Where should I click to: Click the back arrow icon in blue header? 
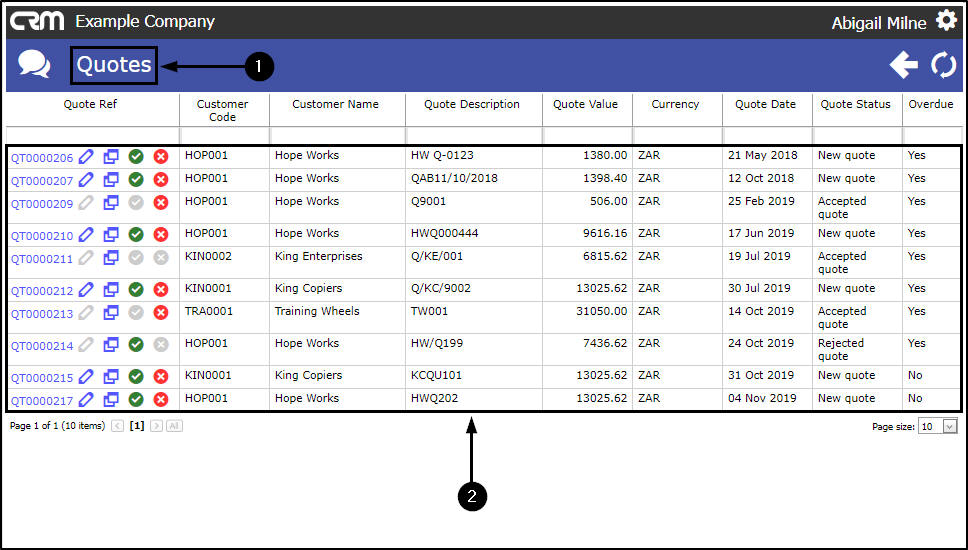pyautogui.click(x=903, y=65)
